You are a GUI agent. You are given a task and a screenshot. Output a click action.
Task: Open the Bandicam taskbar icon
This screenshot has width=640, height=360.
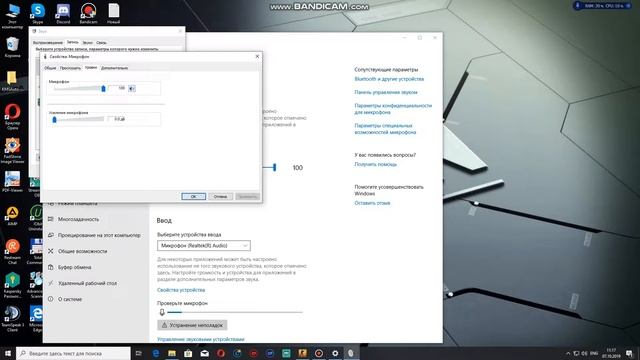pyautogui.click(x=319, y=353)
